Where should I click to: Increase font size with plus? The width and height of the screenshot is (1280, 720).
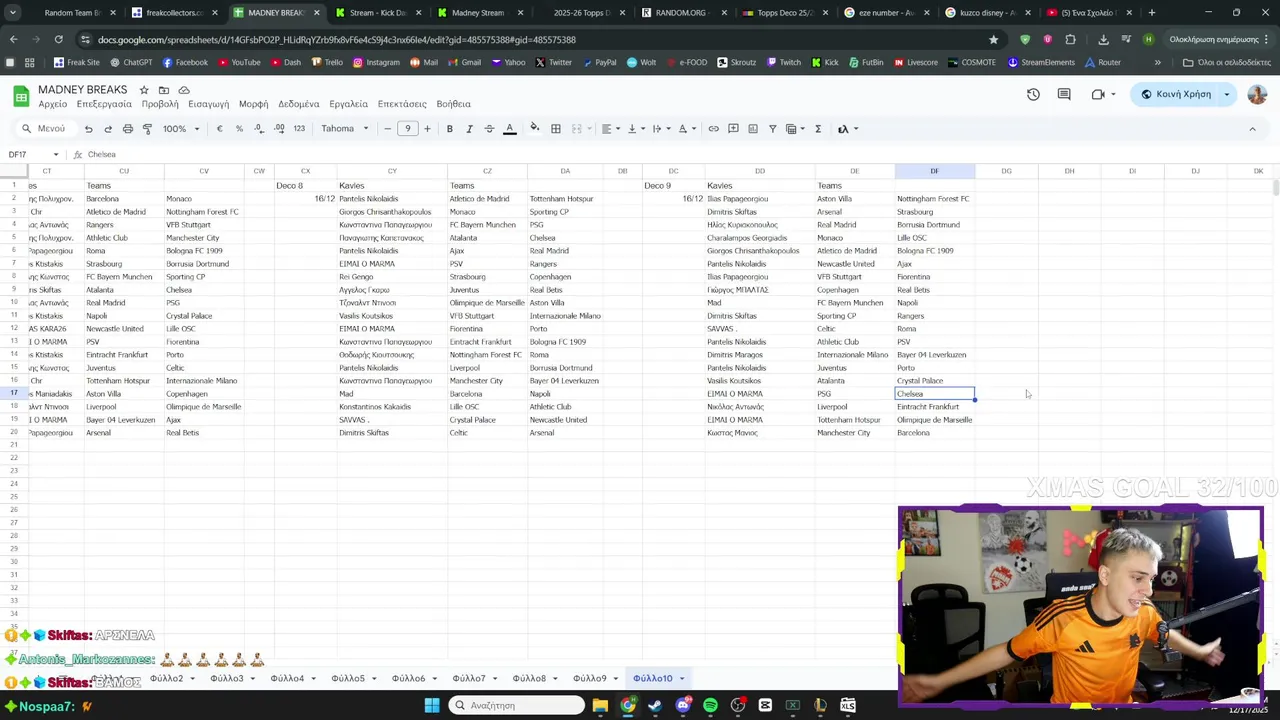(x=427, y=129)
